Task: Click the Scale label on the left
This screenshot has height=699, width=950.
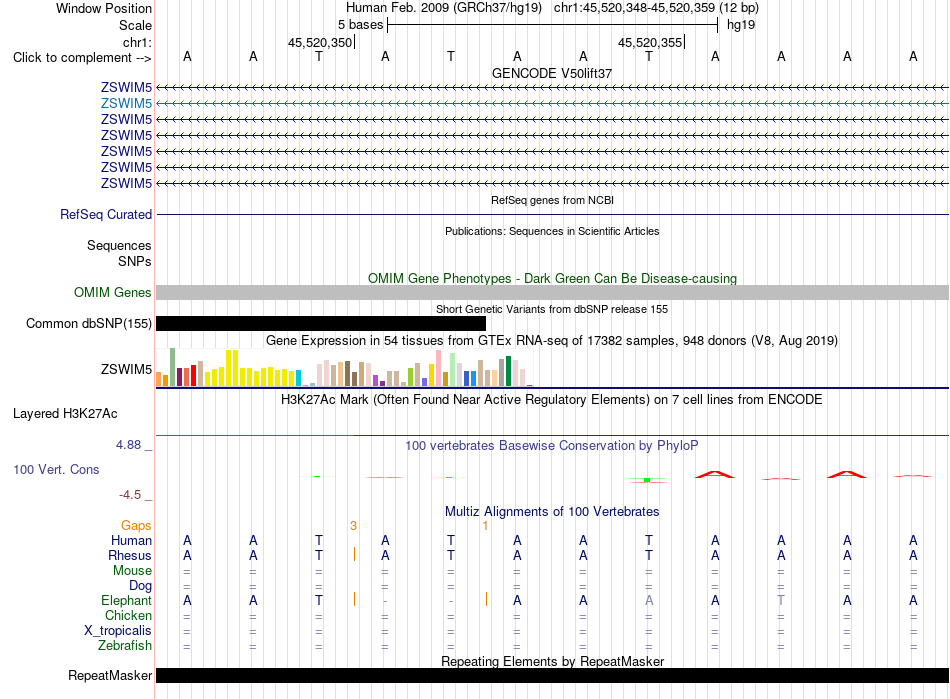Action: (135, 25)
